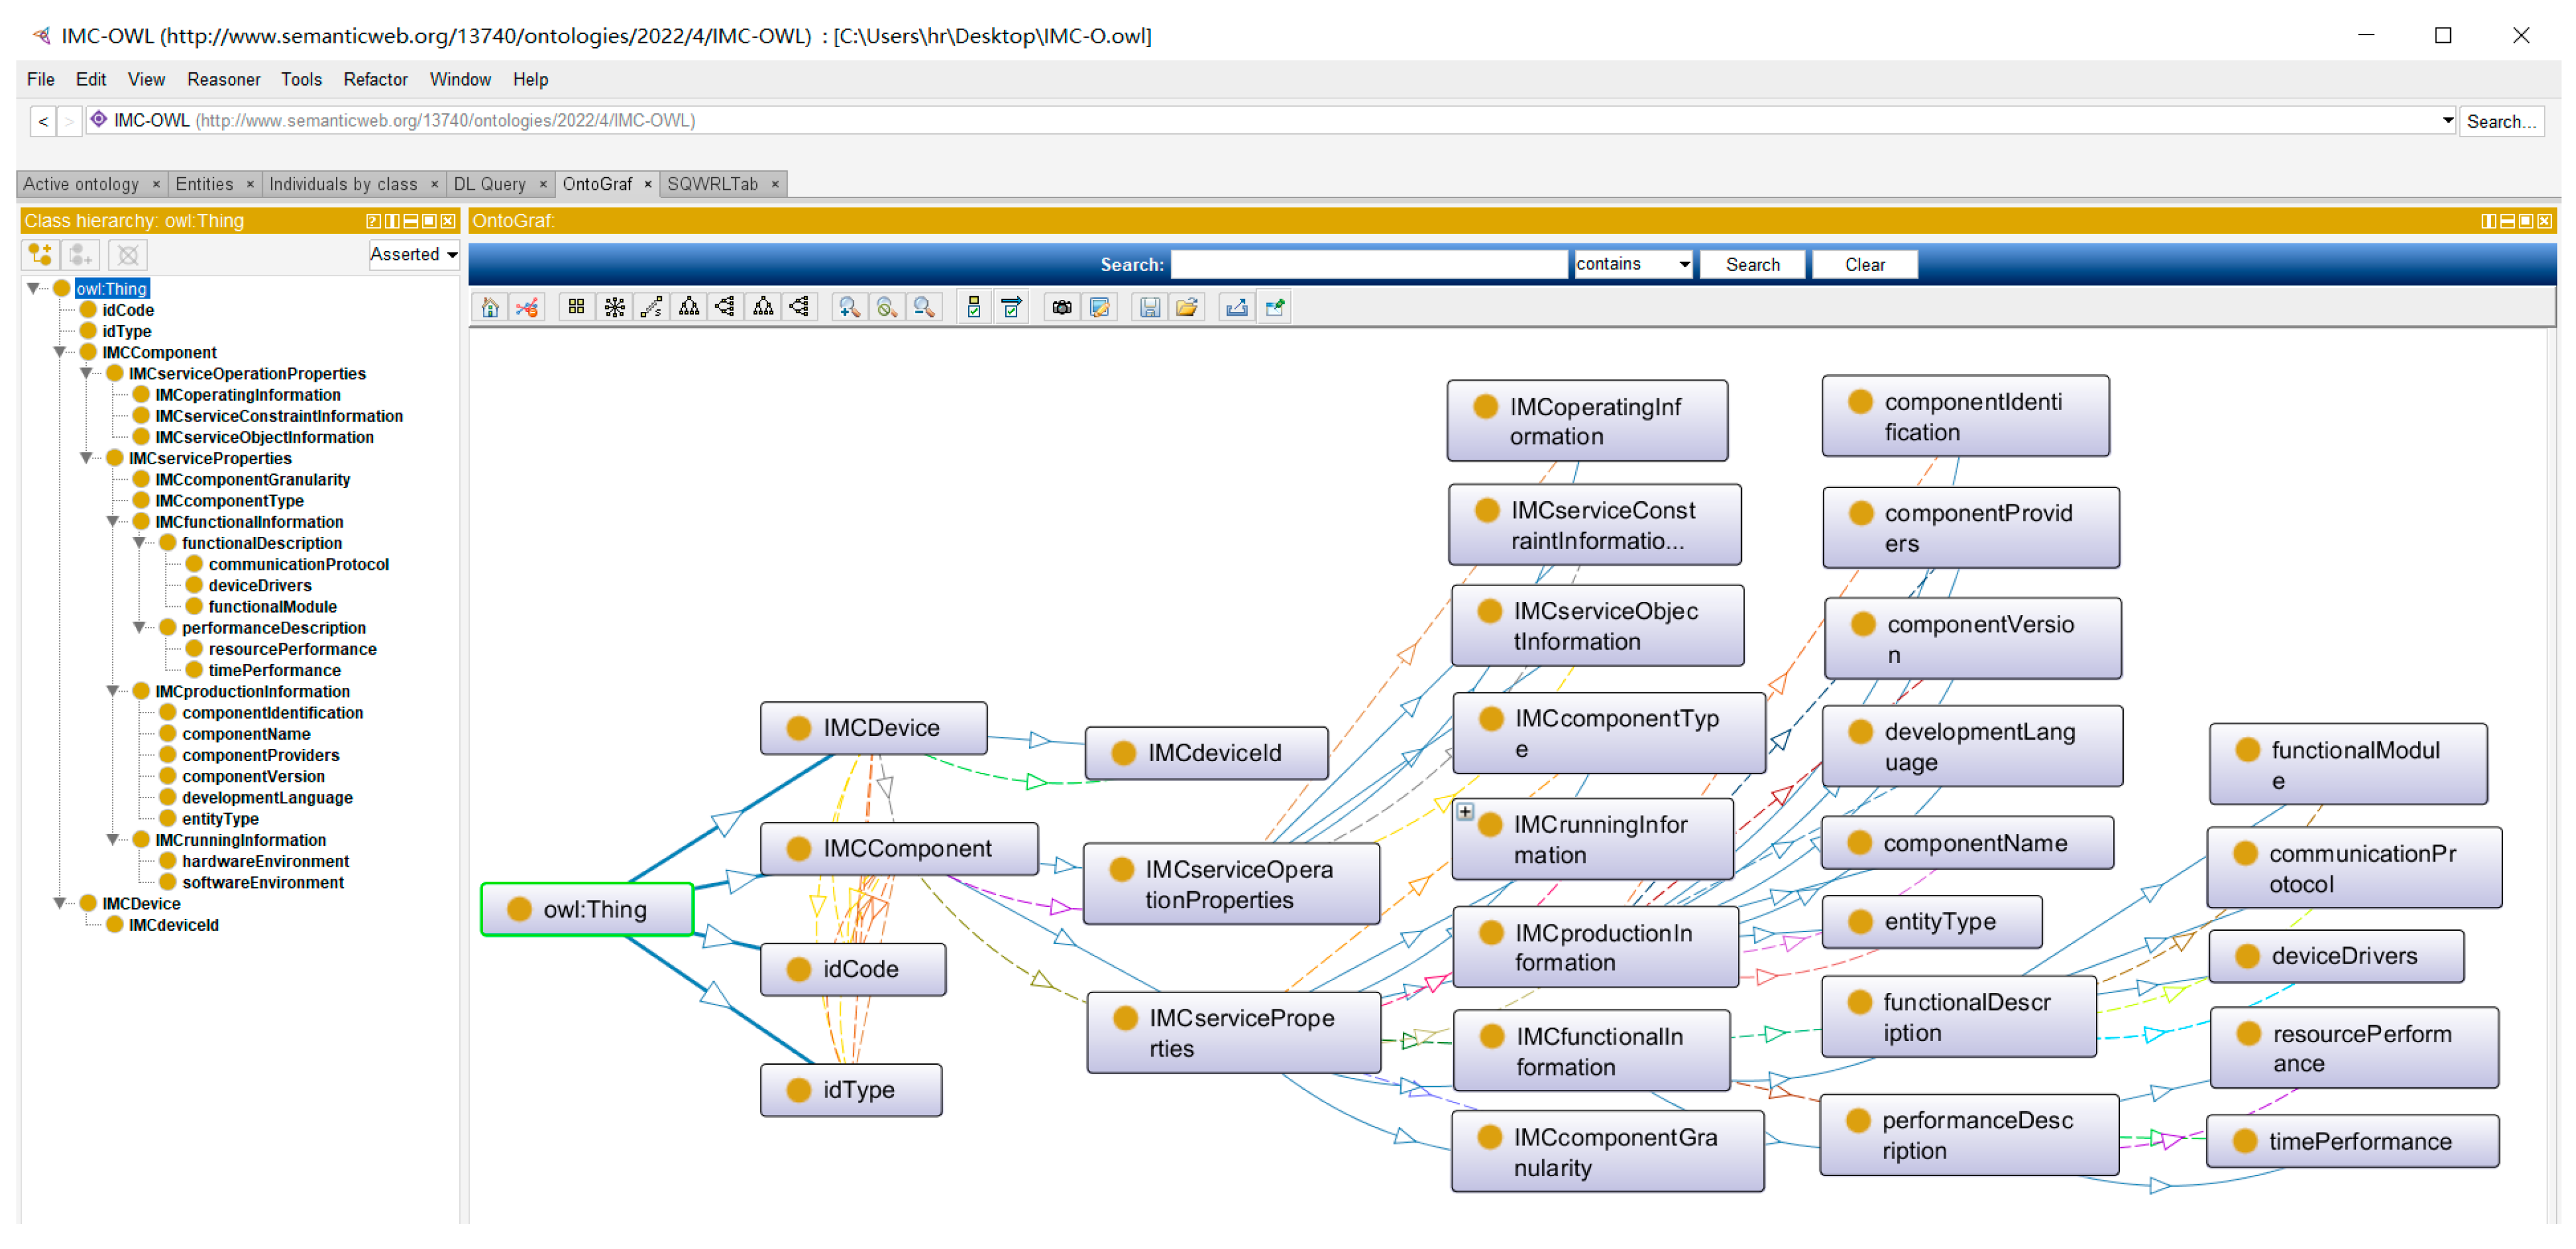This screenshot has width=2576, height=1249.
Task: Click the open graph folder icon
Action: point(1187,308)
